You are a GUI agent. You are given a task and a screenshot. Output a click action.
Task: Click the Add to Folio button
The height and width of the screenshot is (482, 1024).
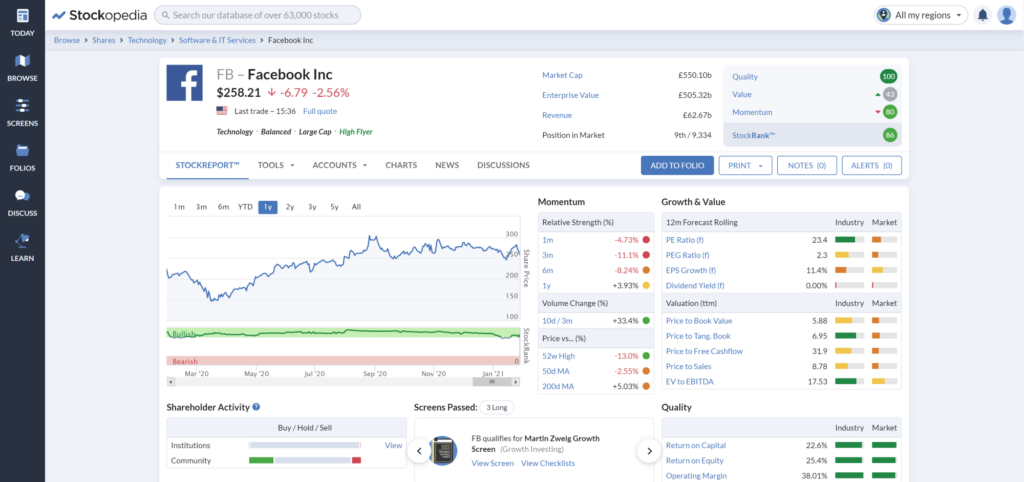point(677,165)
